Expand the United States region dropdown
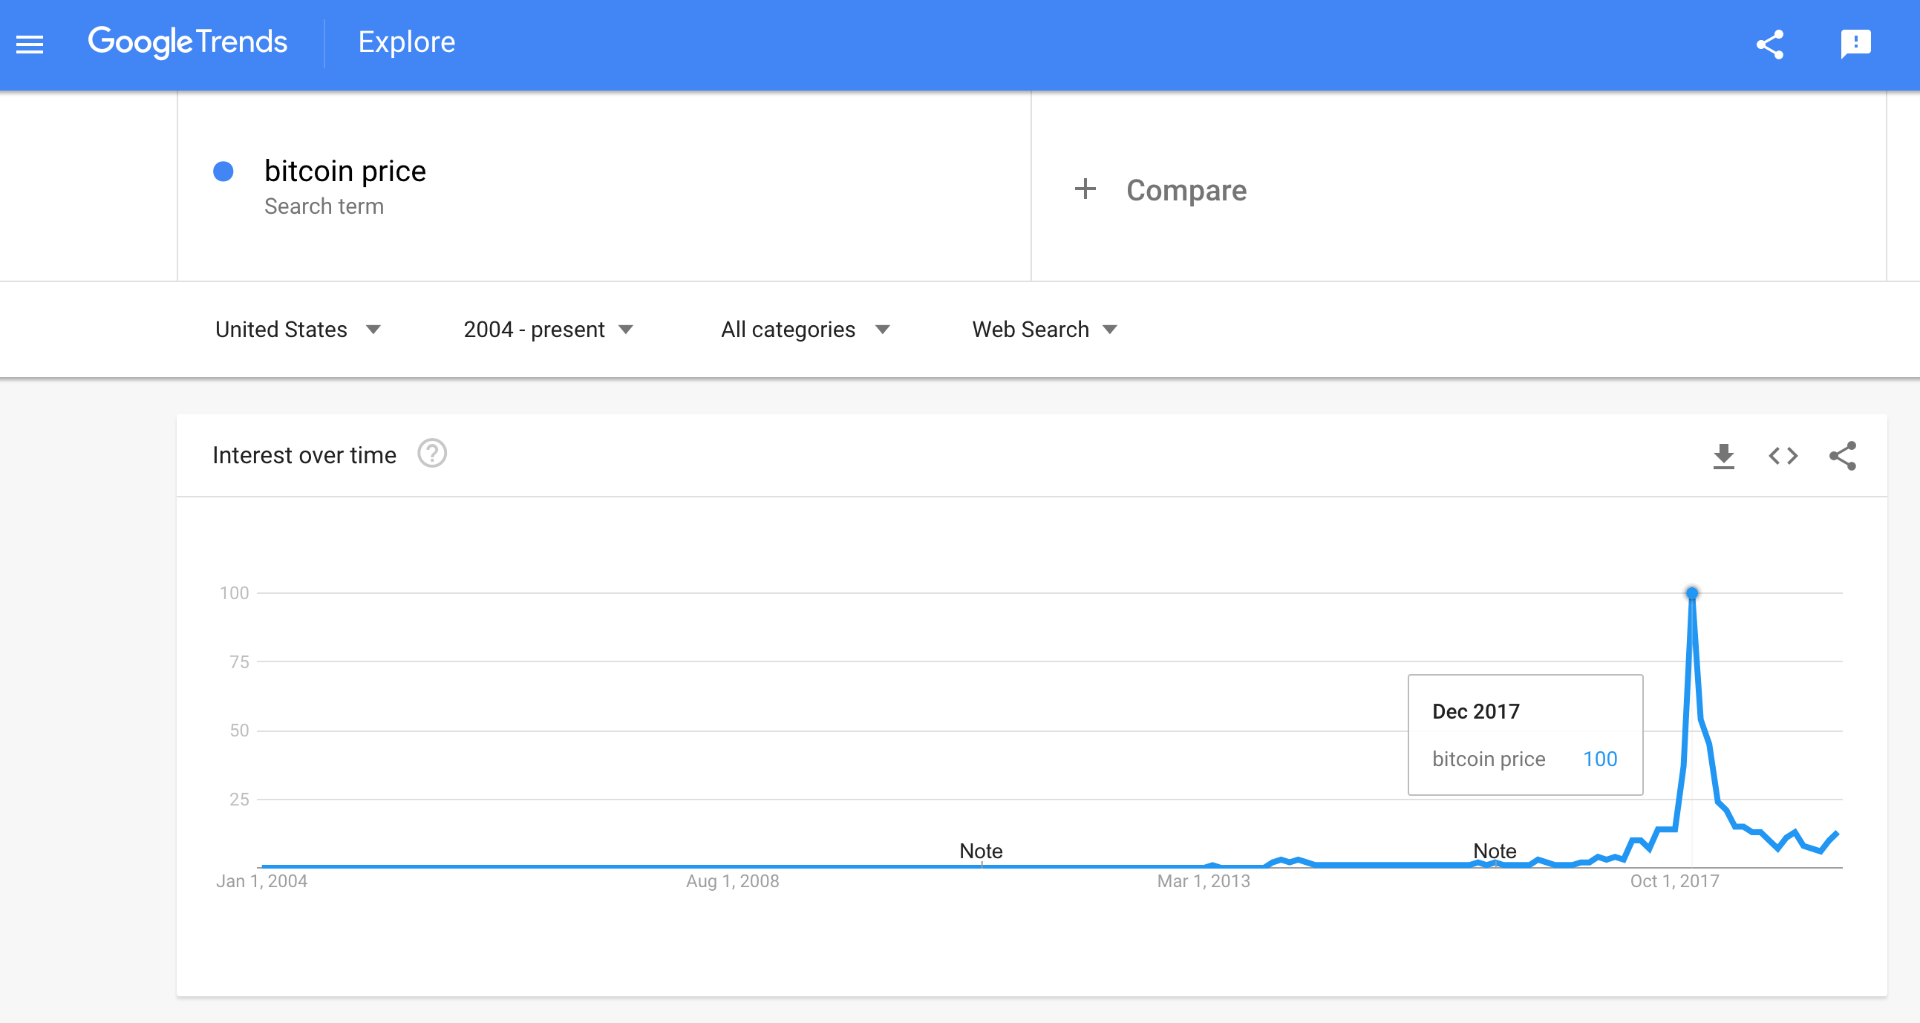This screenshot has width=1920, height=1023. (298, 330)
